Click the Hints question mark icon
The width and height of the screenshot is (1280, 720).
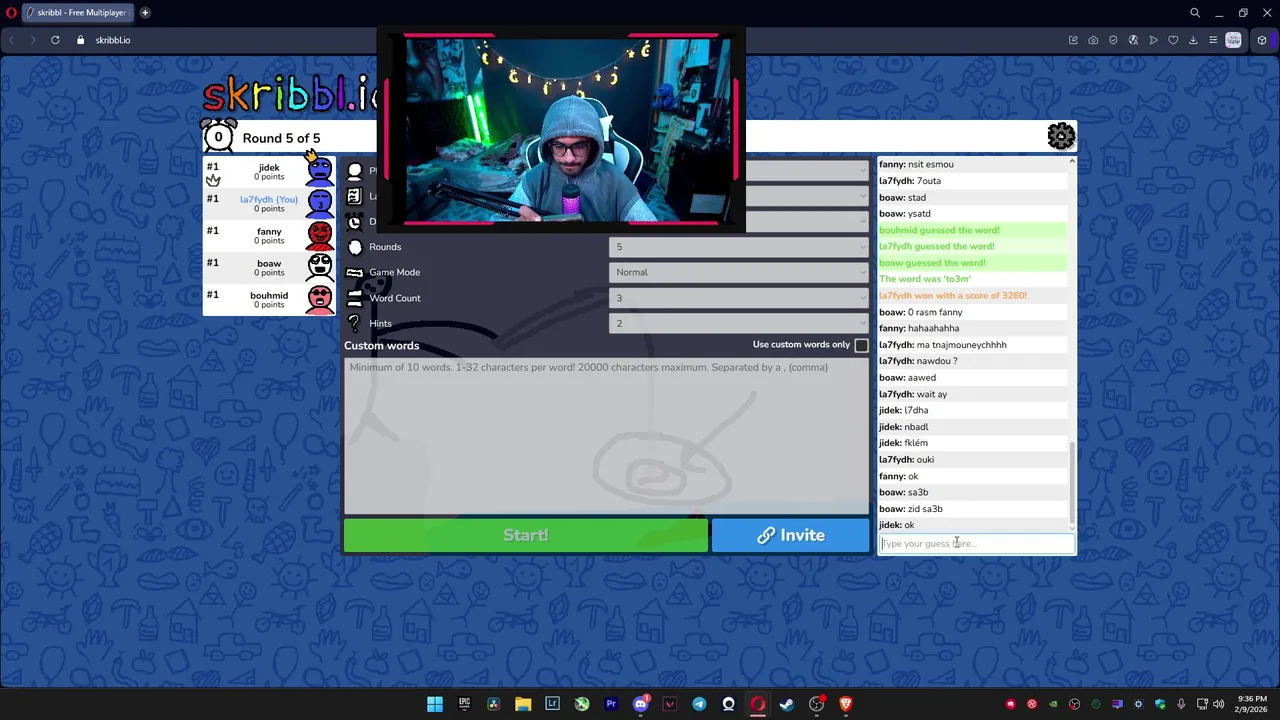click(354, 323)
